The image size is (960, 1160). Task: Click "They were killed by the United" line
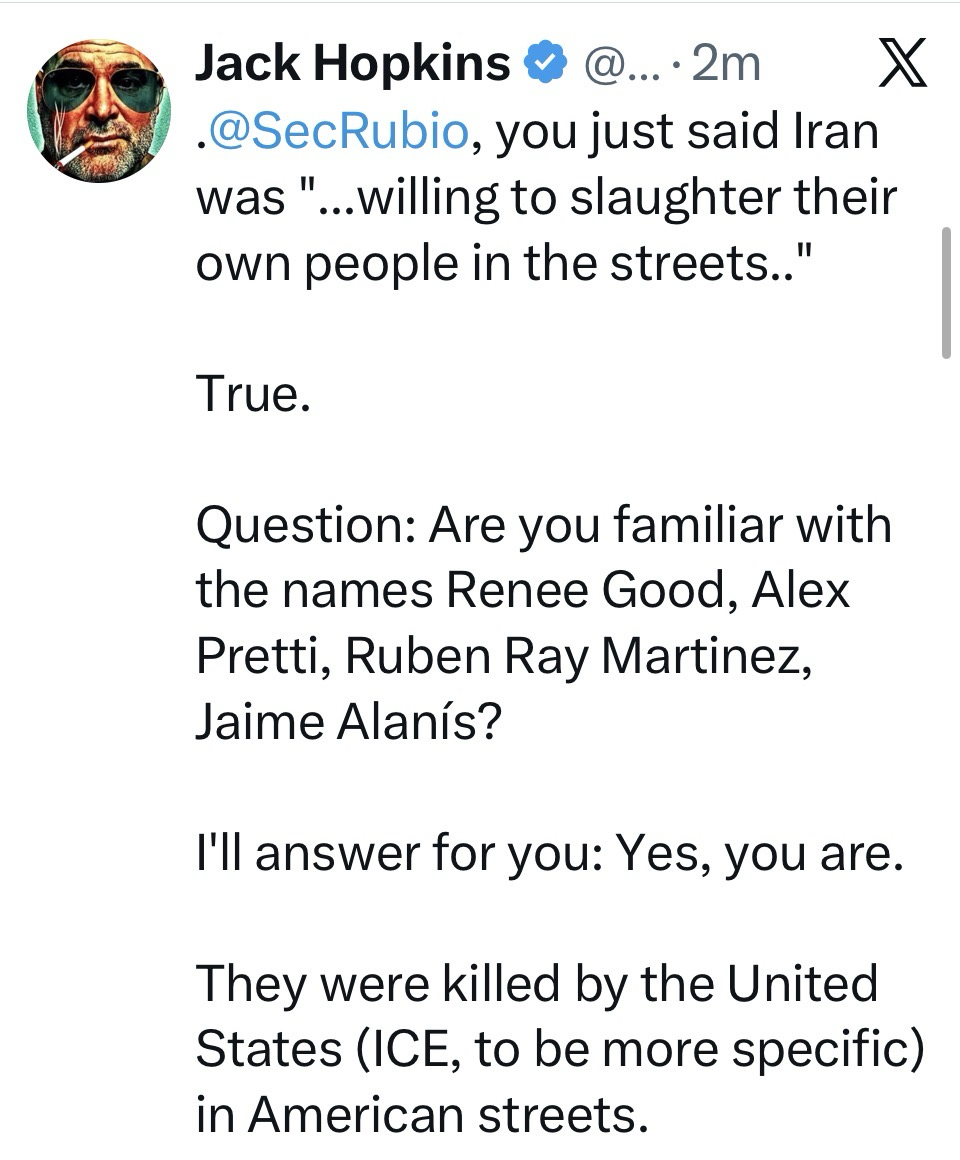[536, 983]
